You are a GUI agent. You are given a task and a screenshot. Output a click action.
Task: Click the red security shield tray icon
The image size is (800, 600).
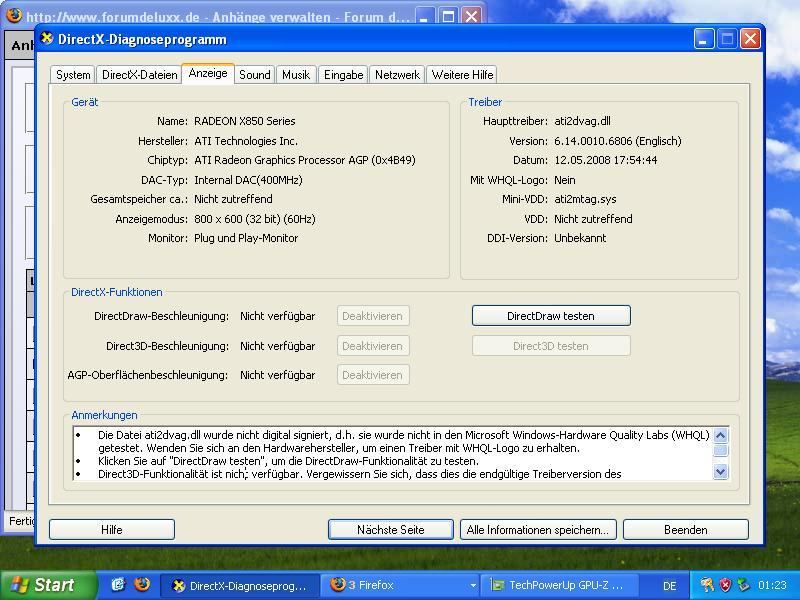tap(726, 585)
